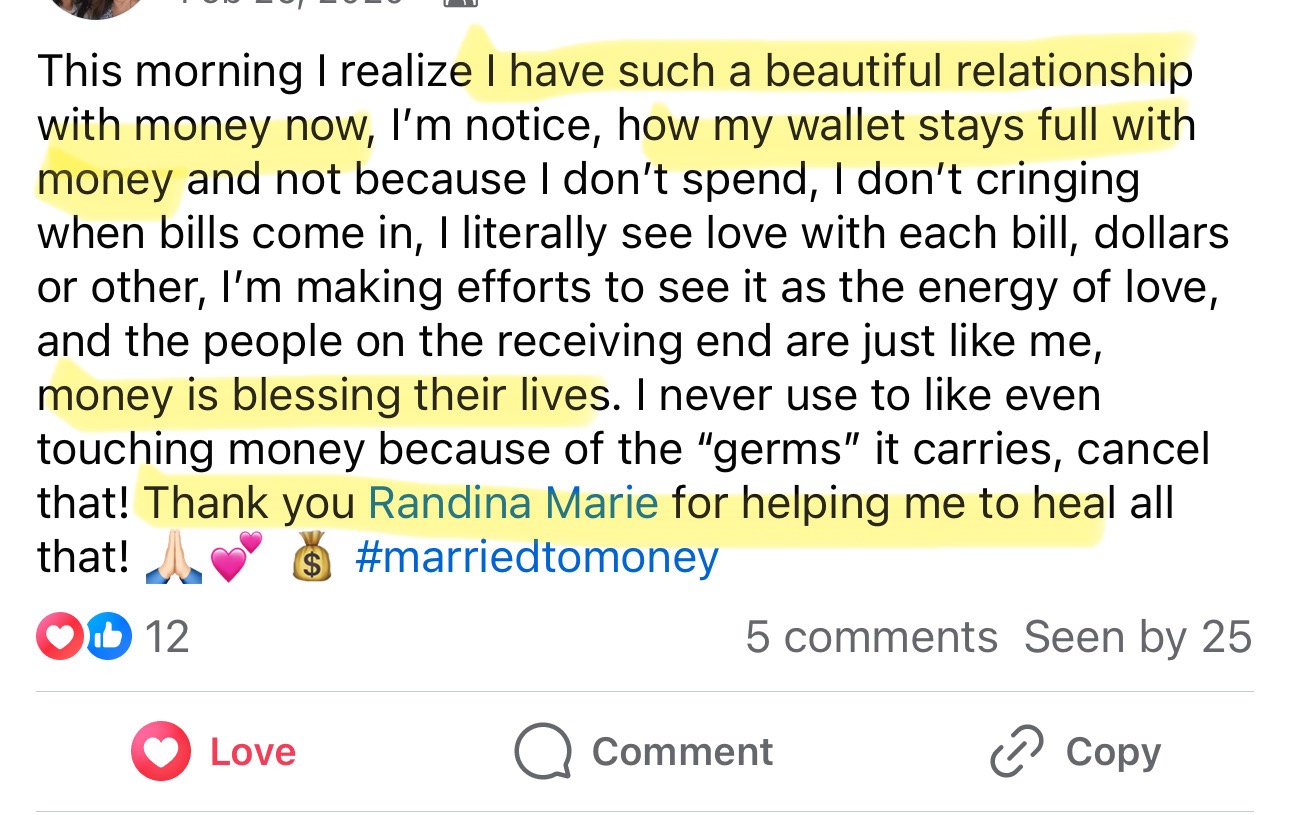Click the Copy link chain icon

(x=1016, y=752)
